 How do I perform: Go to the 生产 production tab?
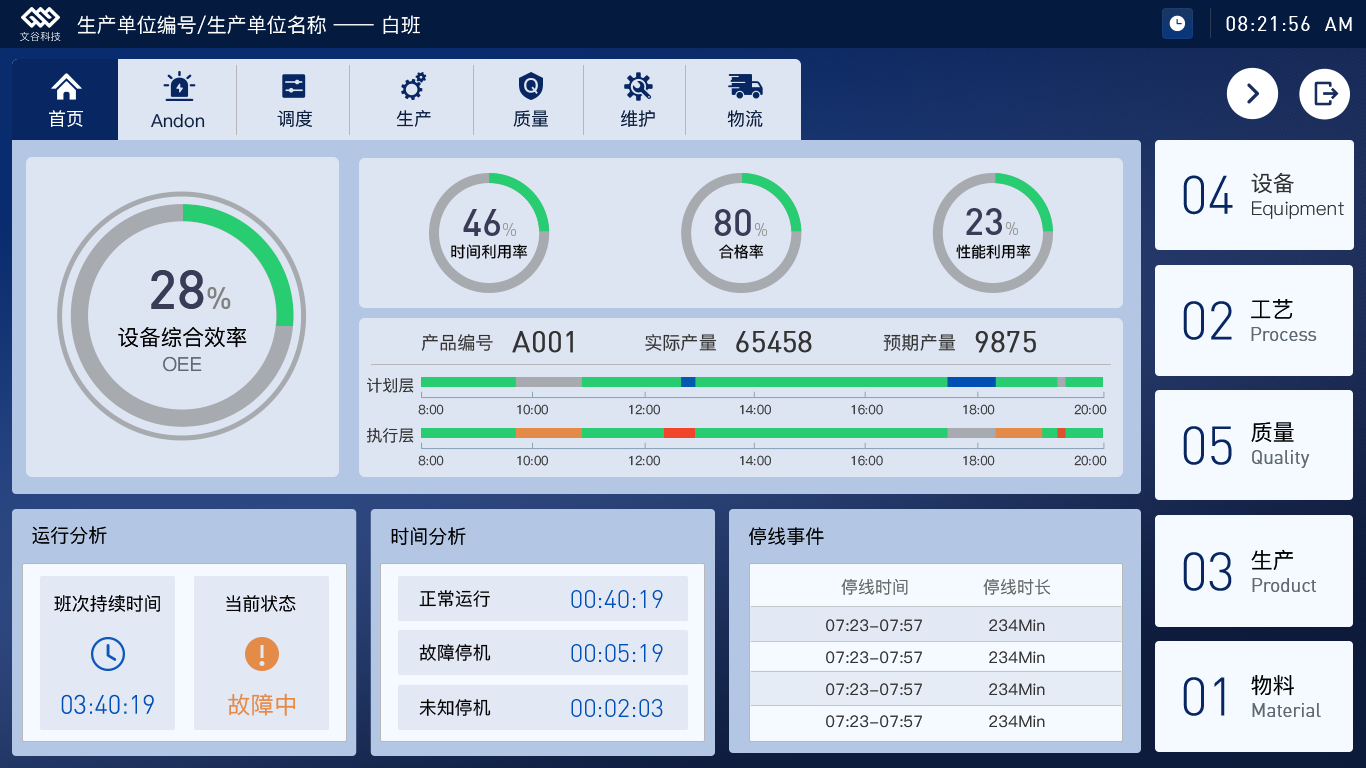tap(413, 100)
